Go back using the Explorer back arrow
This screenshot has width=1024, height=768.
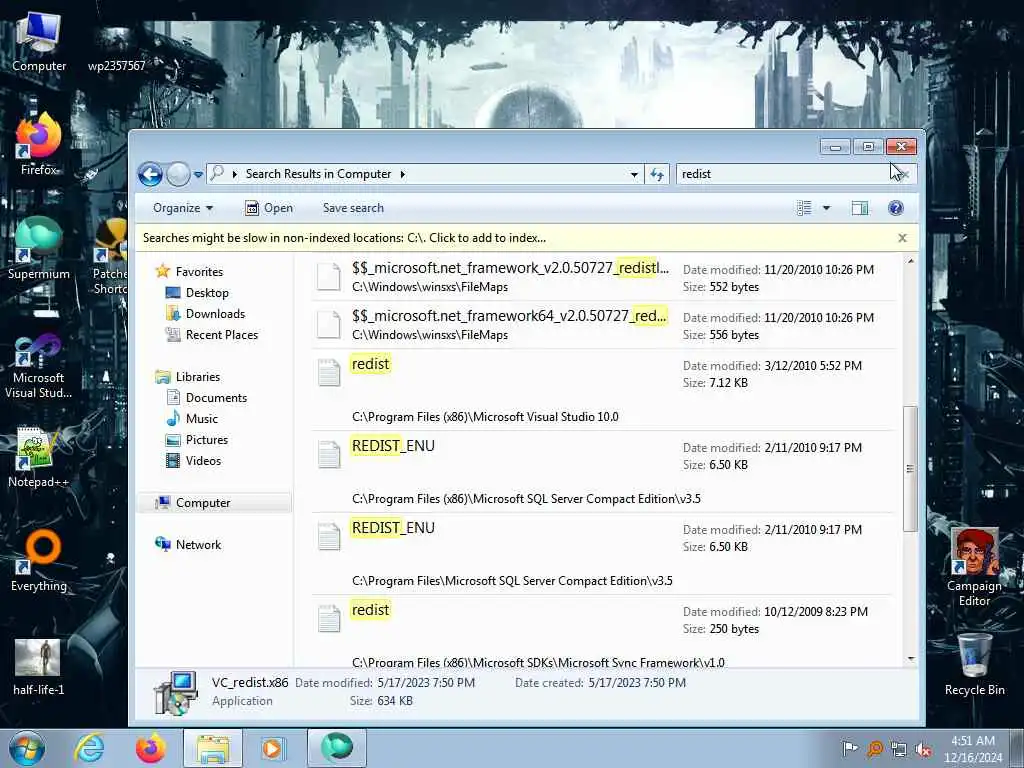(150, 174)
